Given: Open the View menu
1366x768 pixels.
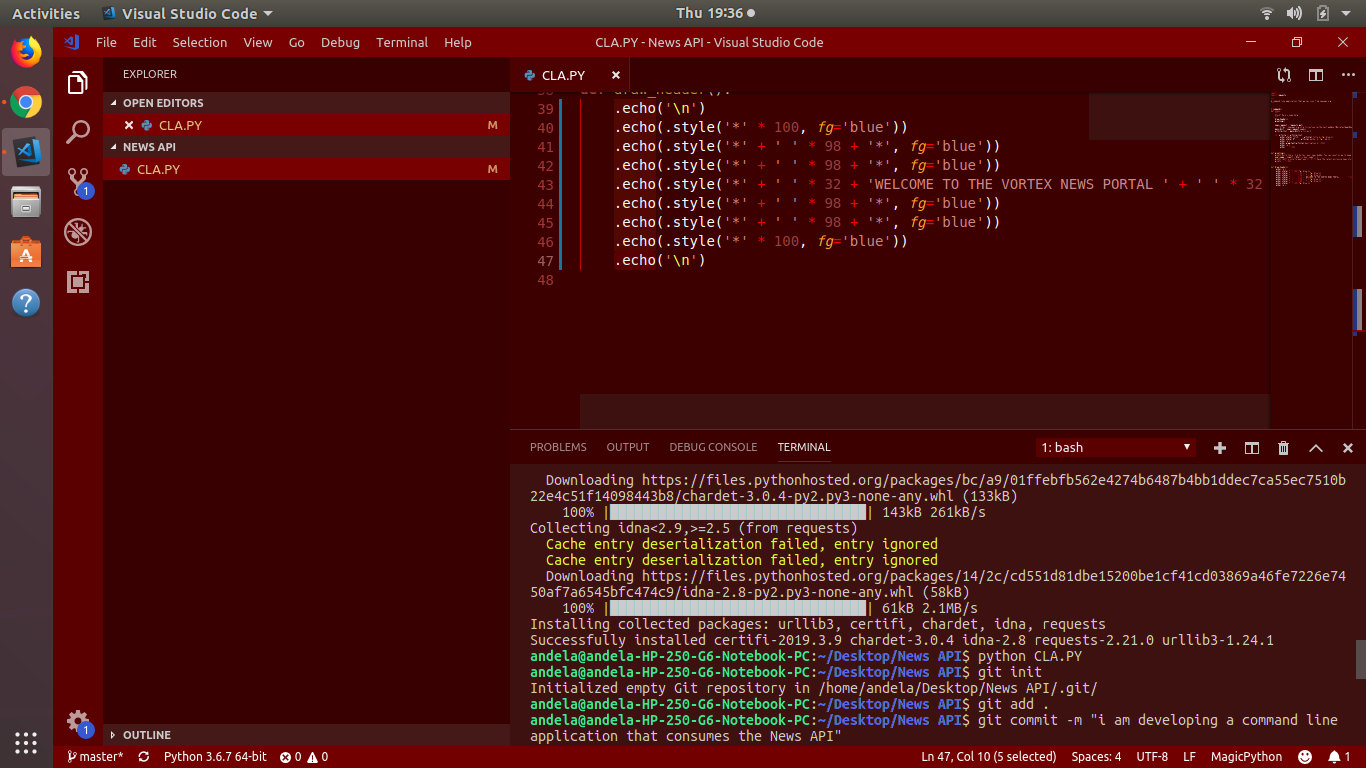Looking at the screenshot, I should pos(258,42).
